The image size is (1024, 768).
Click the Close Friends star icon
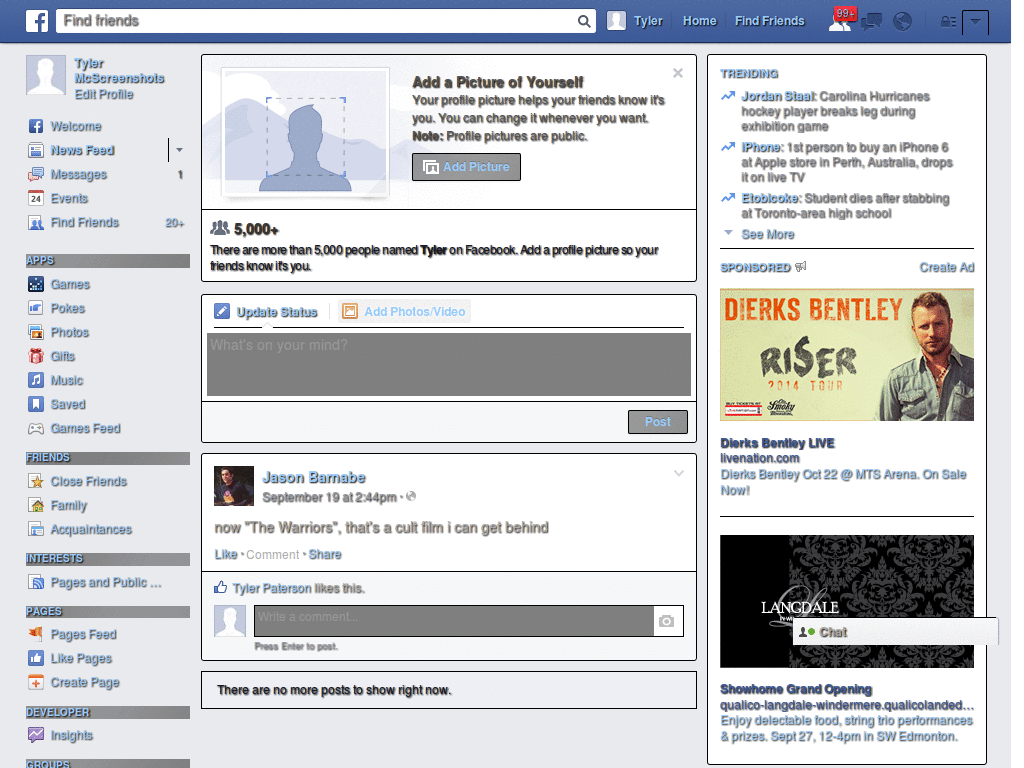(36, 481)
